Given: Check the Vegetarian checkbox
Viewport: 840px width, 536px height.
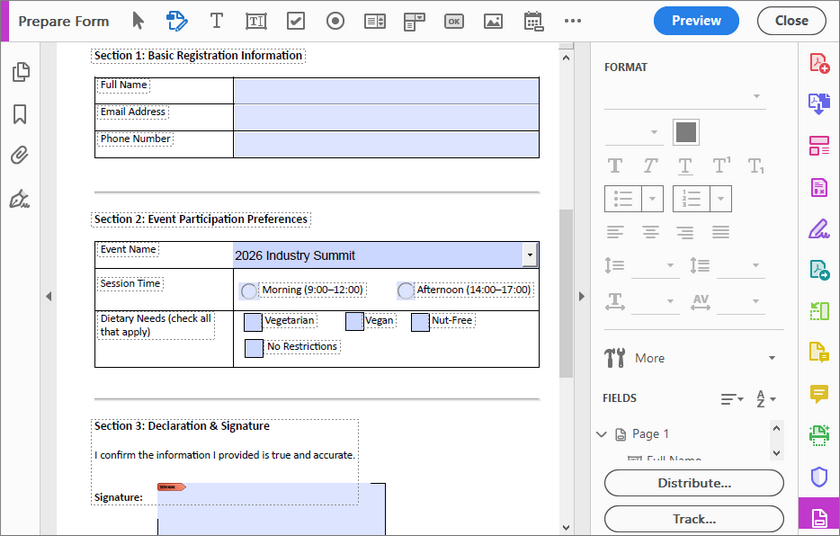Looking at the screenshot, I should [253, 322].
